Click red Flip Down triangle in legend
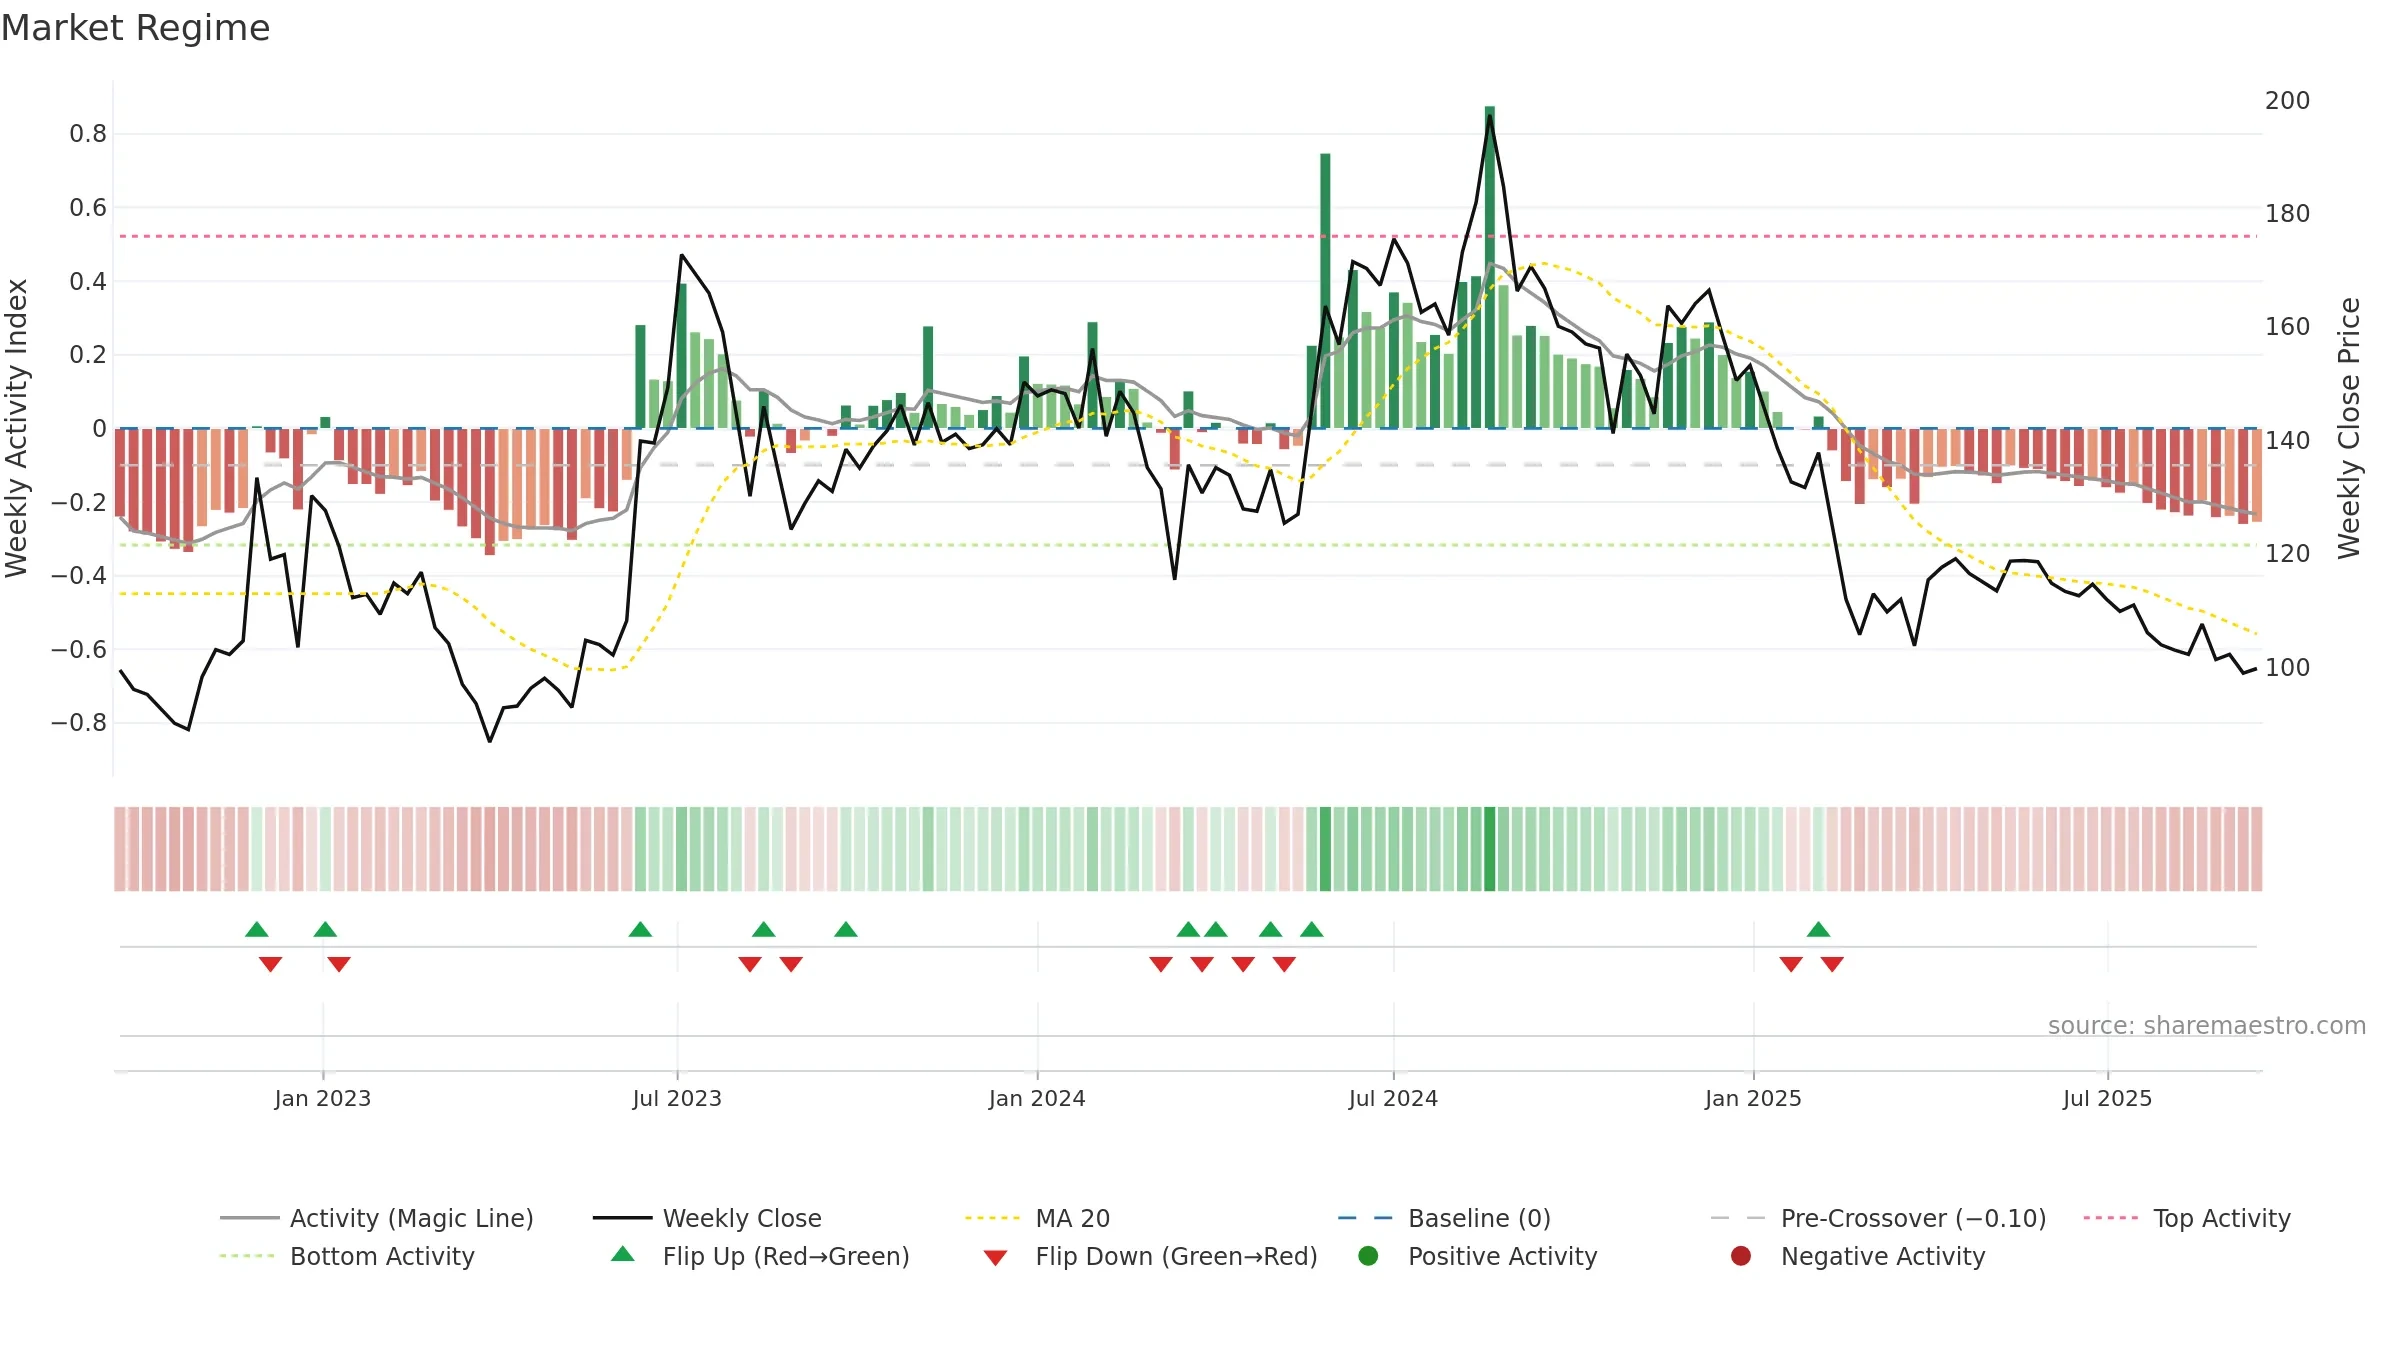 tap(995, 1258)
